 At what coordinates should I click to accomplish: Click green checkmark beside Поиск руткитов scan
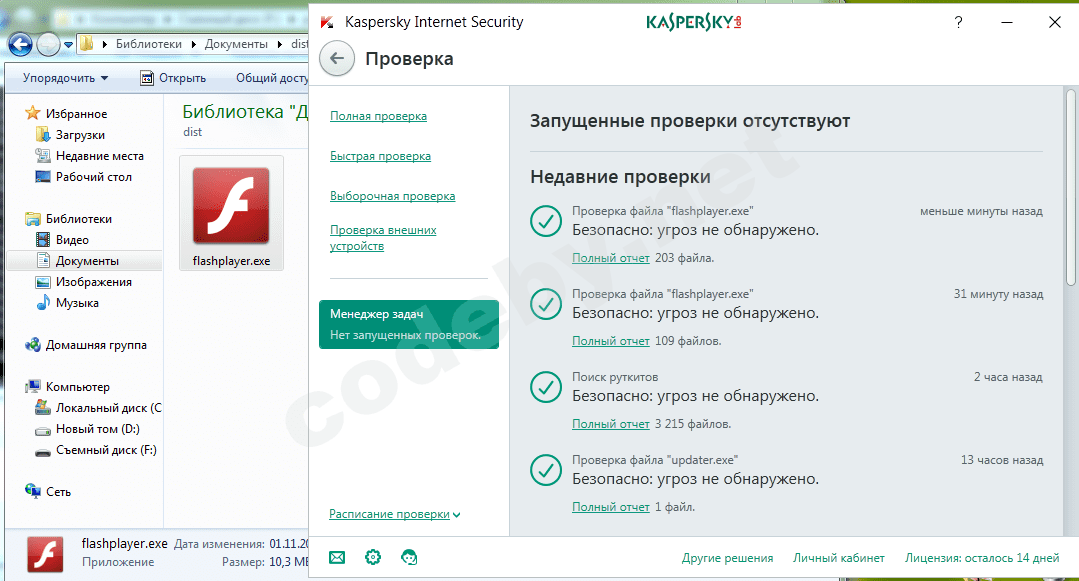point(546,387)
